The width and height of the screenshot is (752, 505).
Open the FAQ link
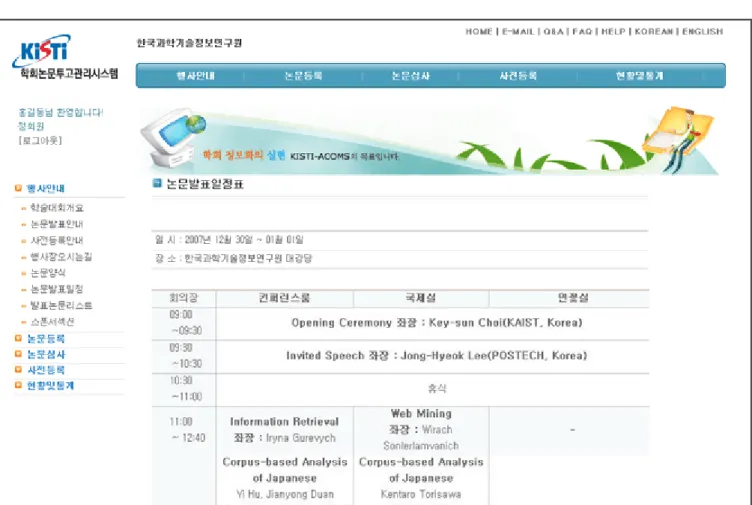pyautogui.click(x=582, y=32)
